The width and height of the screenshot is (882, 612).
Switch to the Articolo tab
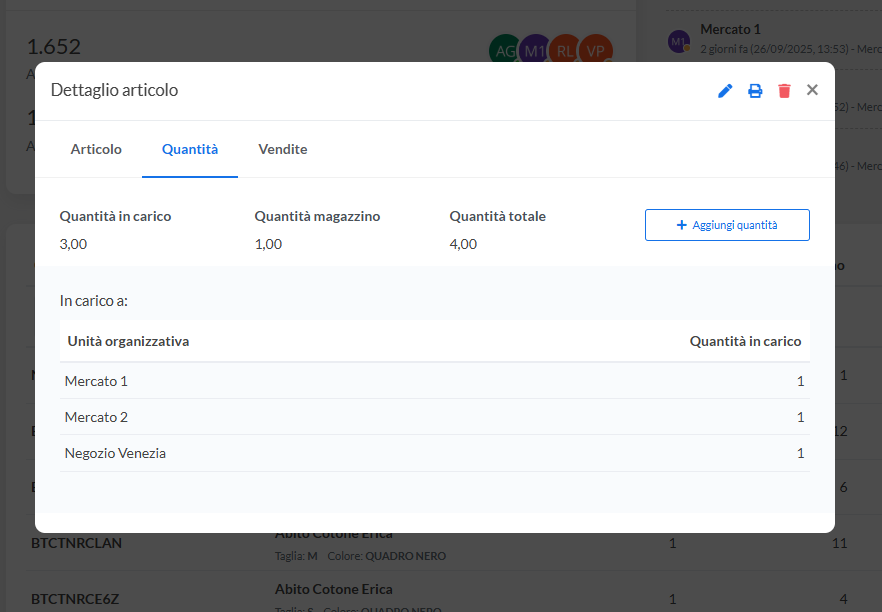click(x=96, y=149)
